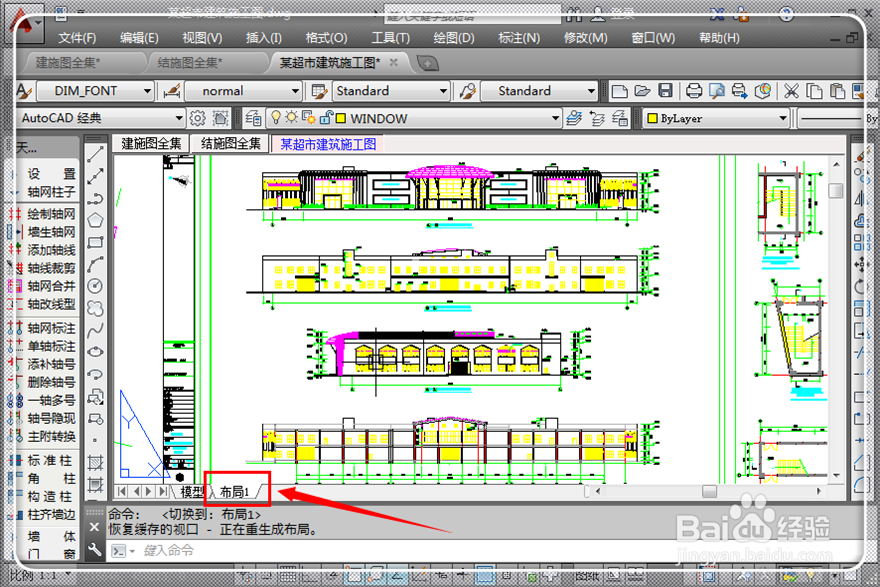Select the Arc draw tool
The height and width of the screenshot is (587, 880).
tap(95, 264)
